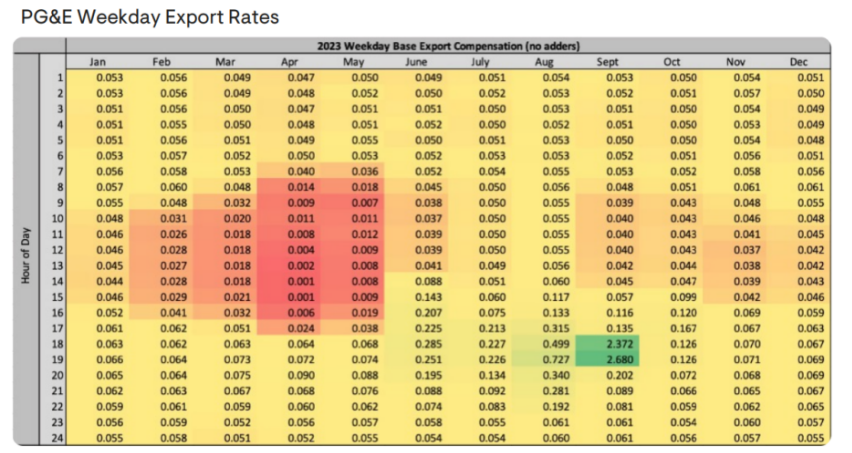Click the PG&E Weekday Export Rates title

(x=141, y=17)
